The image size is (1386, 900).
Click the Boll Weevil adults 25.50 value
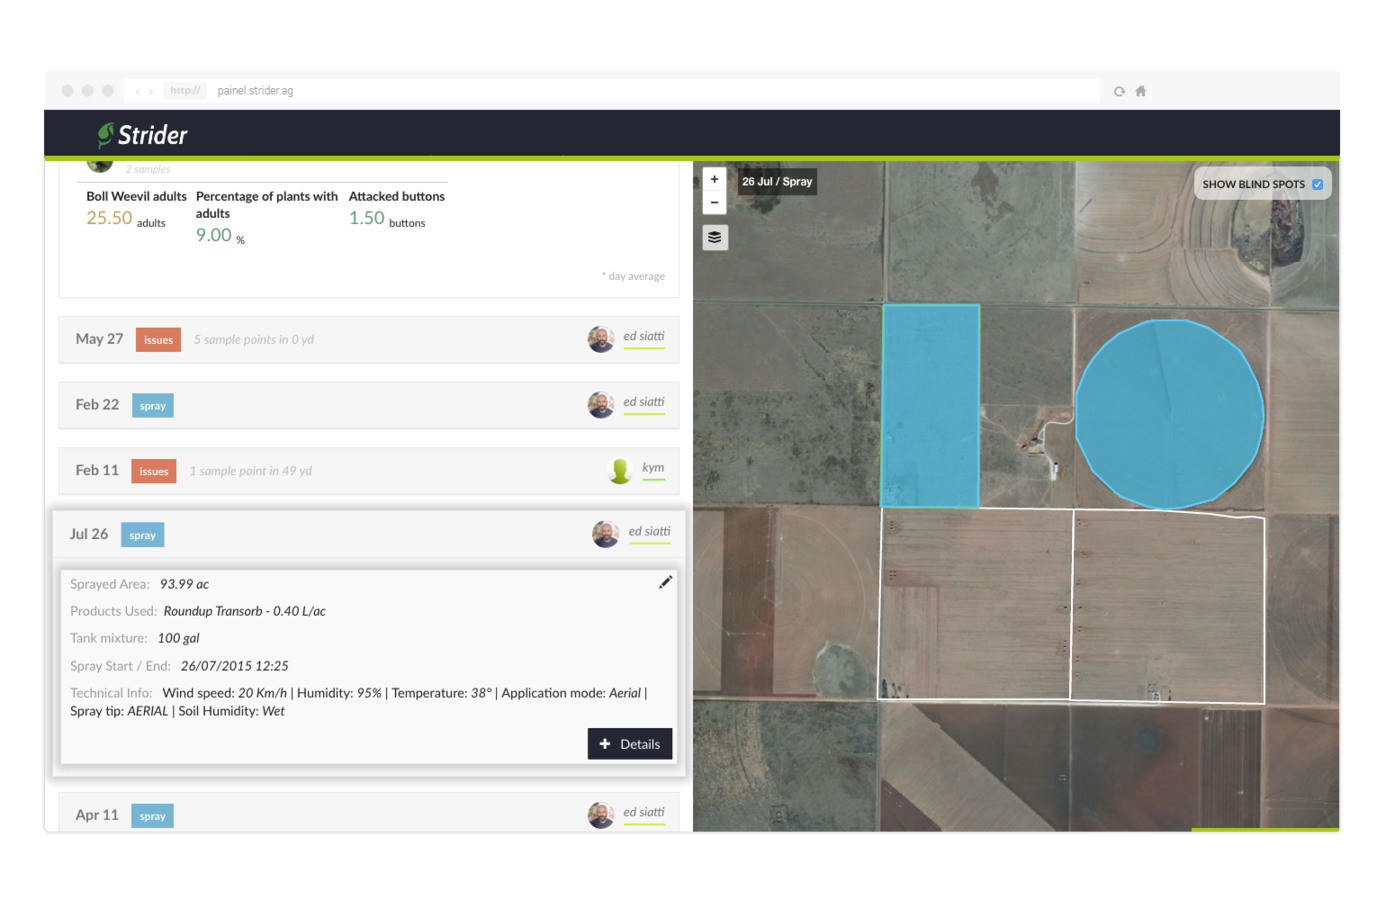coord(109,218)
